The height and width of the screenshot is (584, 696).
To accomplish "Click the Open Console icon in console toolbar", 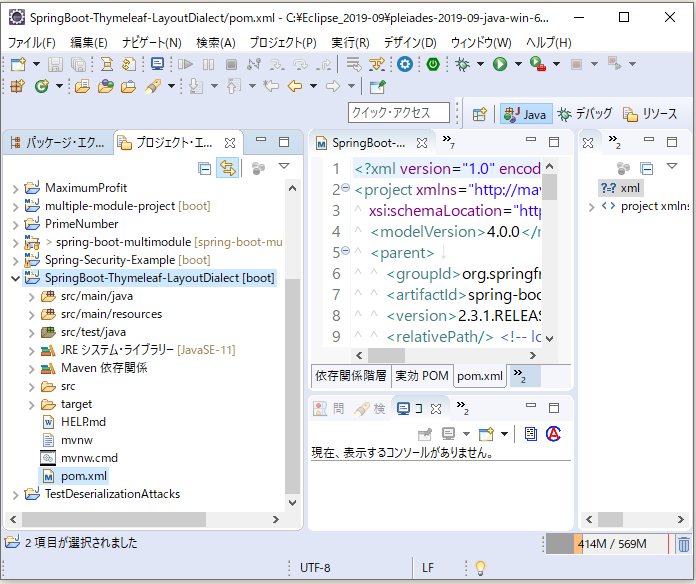I will (x=486, y=434).
